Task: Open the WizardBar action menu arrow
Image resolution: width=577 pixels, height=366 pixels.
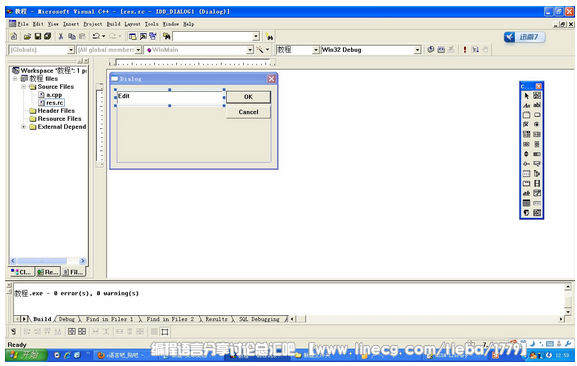Action: point(268,49)
